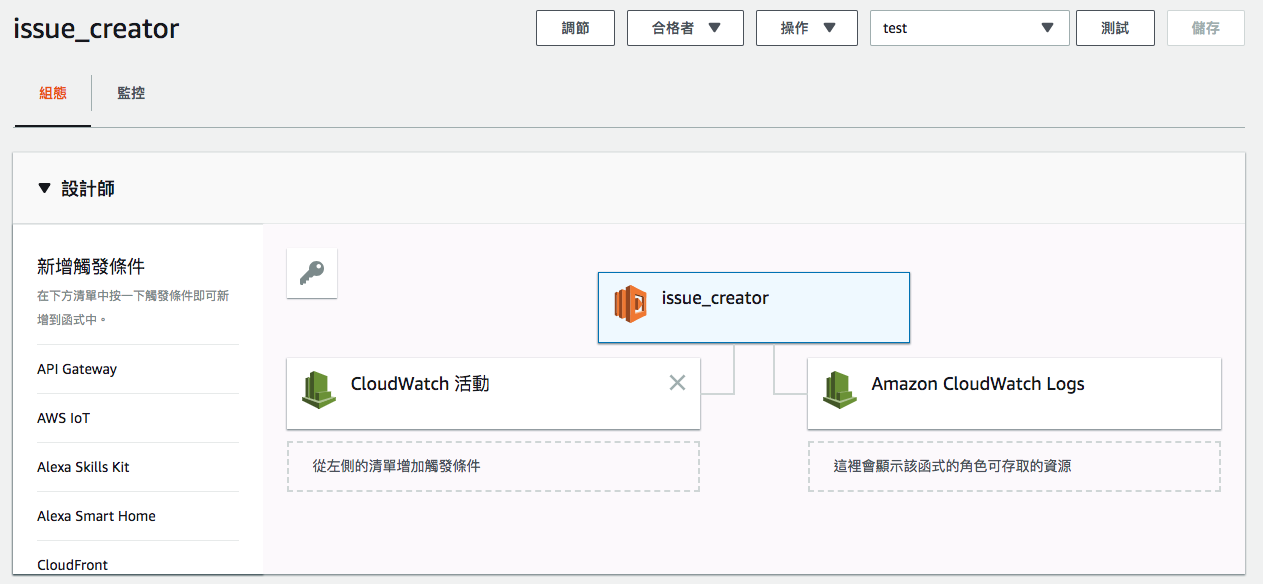Image resolution: width=1263 pixels, height=584 pixels.
Task: Switch to the 監控 tab
Action: point(131,93)
